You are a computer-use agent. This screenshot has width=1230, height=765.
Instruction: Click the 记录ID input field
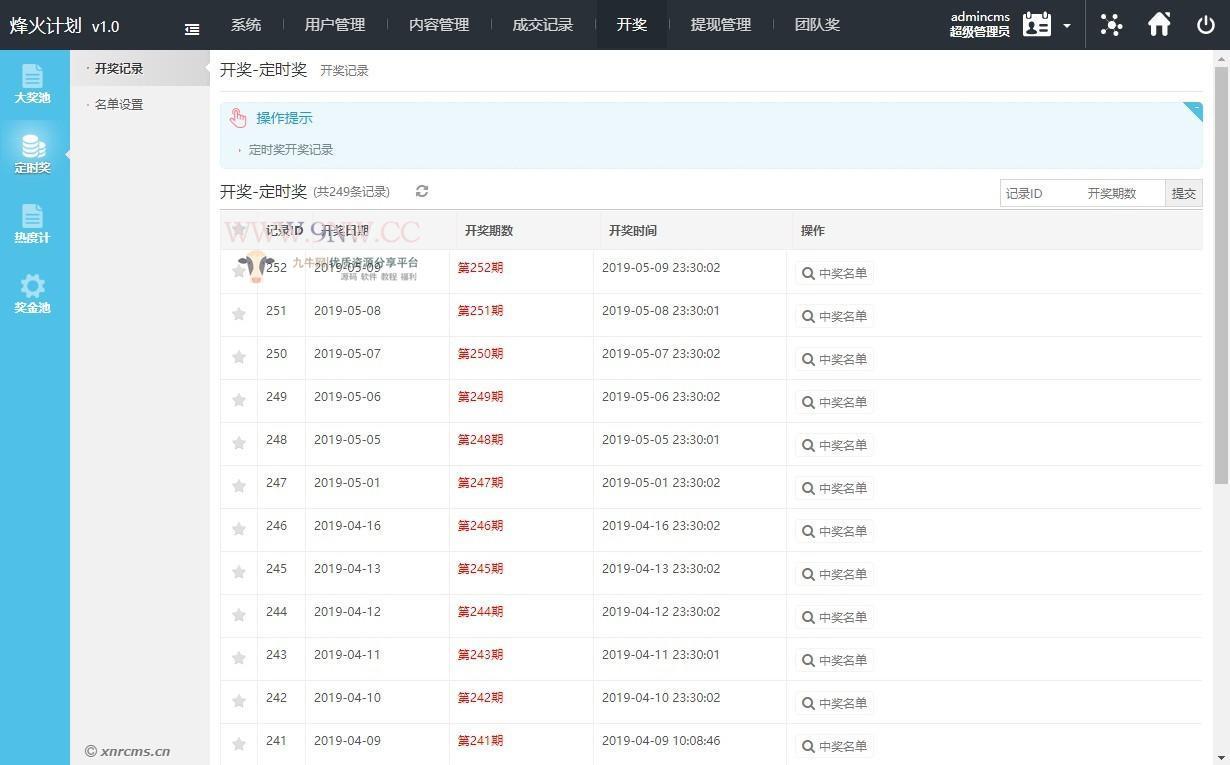pos(1030,193)
